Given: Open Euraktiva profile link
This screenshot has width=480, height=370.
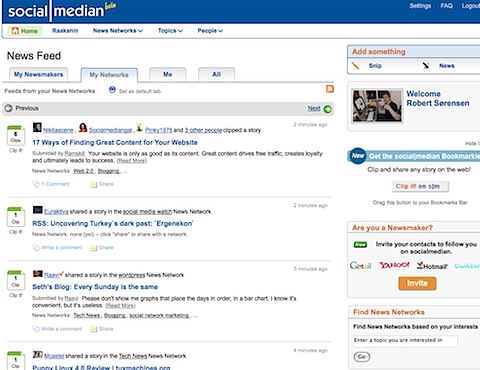Looking at the screenshot, I should click(x=56, y=212).
